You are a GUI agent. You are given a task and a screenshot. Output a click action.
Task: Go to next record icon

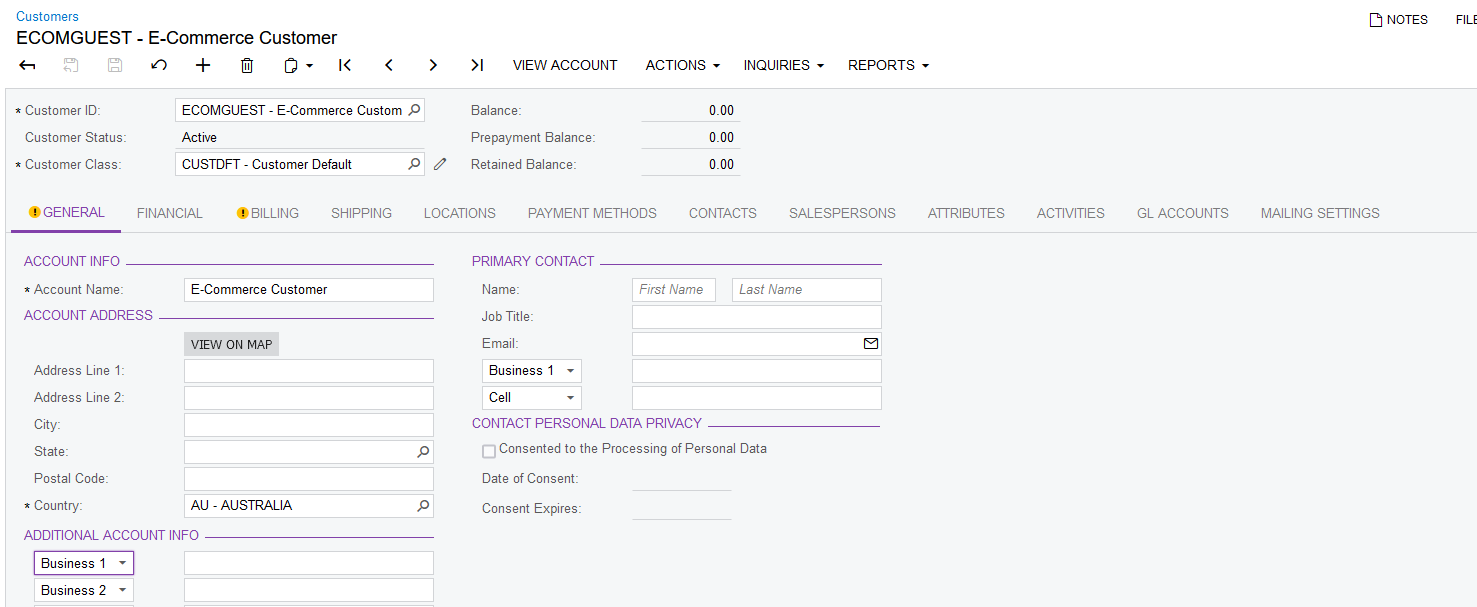[x=433, y=65]
